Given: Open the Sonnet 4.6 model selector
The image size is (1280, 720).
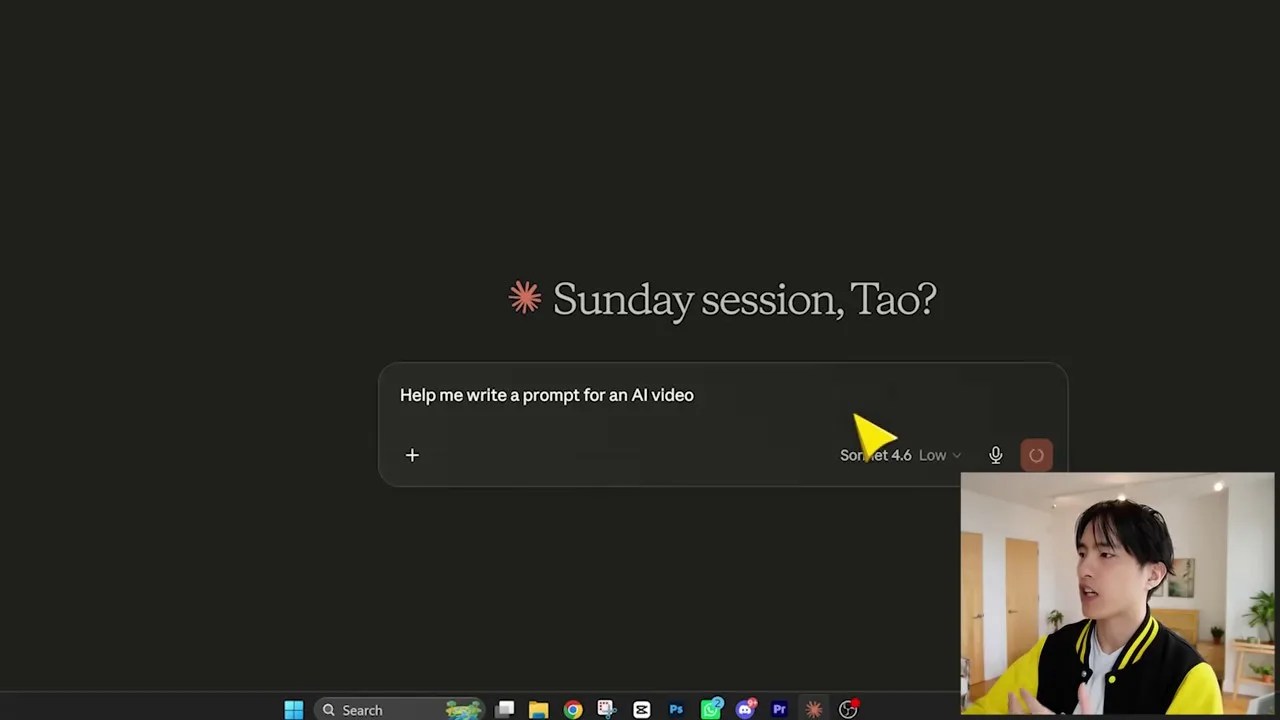Looking at the screenshot, I should (x=876, y=455).
